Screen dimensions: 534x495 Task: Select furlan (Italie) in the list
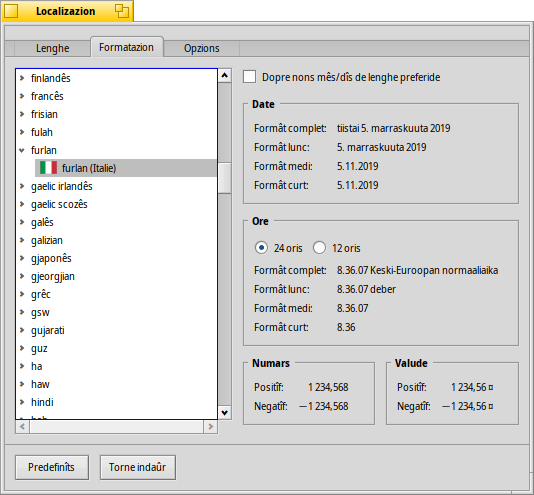(x=126, y=168)
